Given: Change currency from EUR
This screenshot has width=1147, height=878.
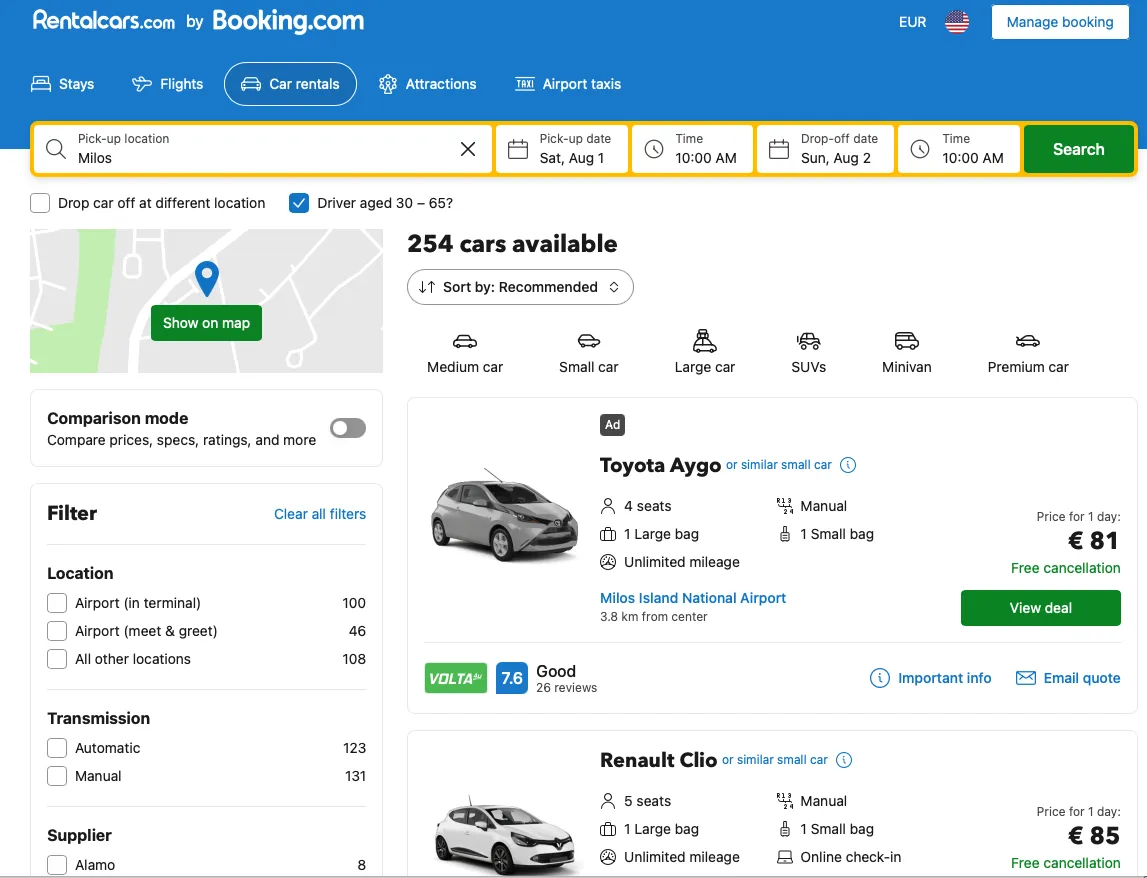Looking at the screenshot, I should (912, 22).
